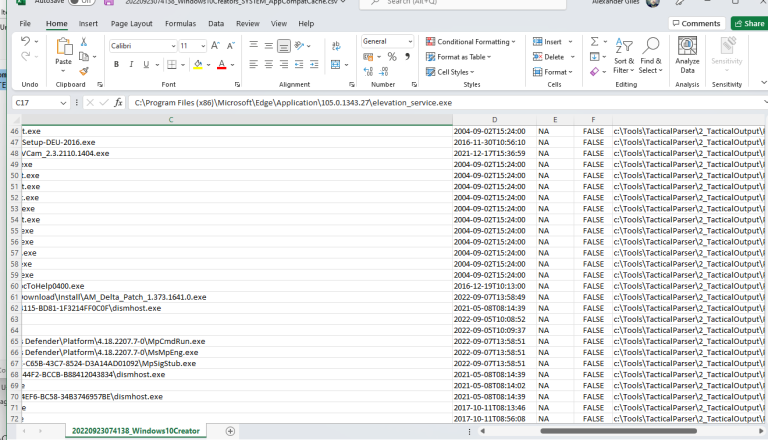Toggle Bold formatting

point(116,64)
